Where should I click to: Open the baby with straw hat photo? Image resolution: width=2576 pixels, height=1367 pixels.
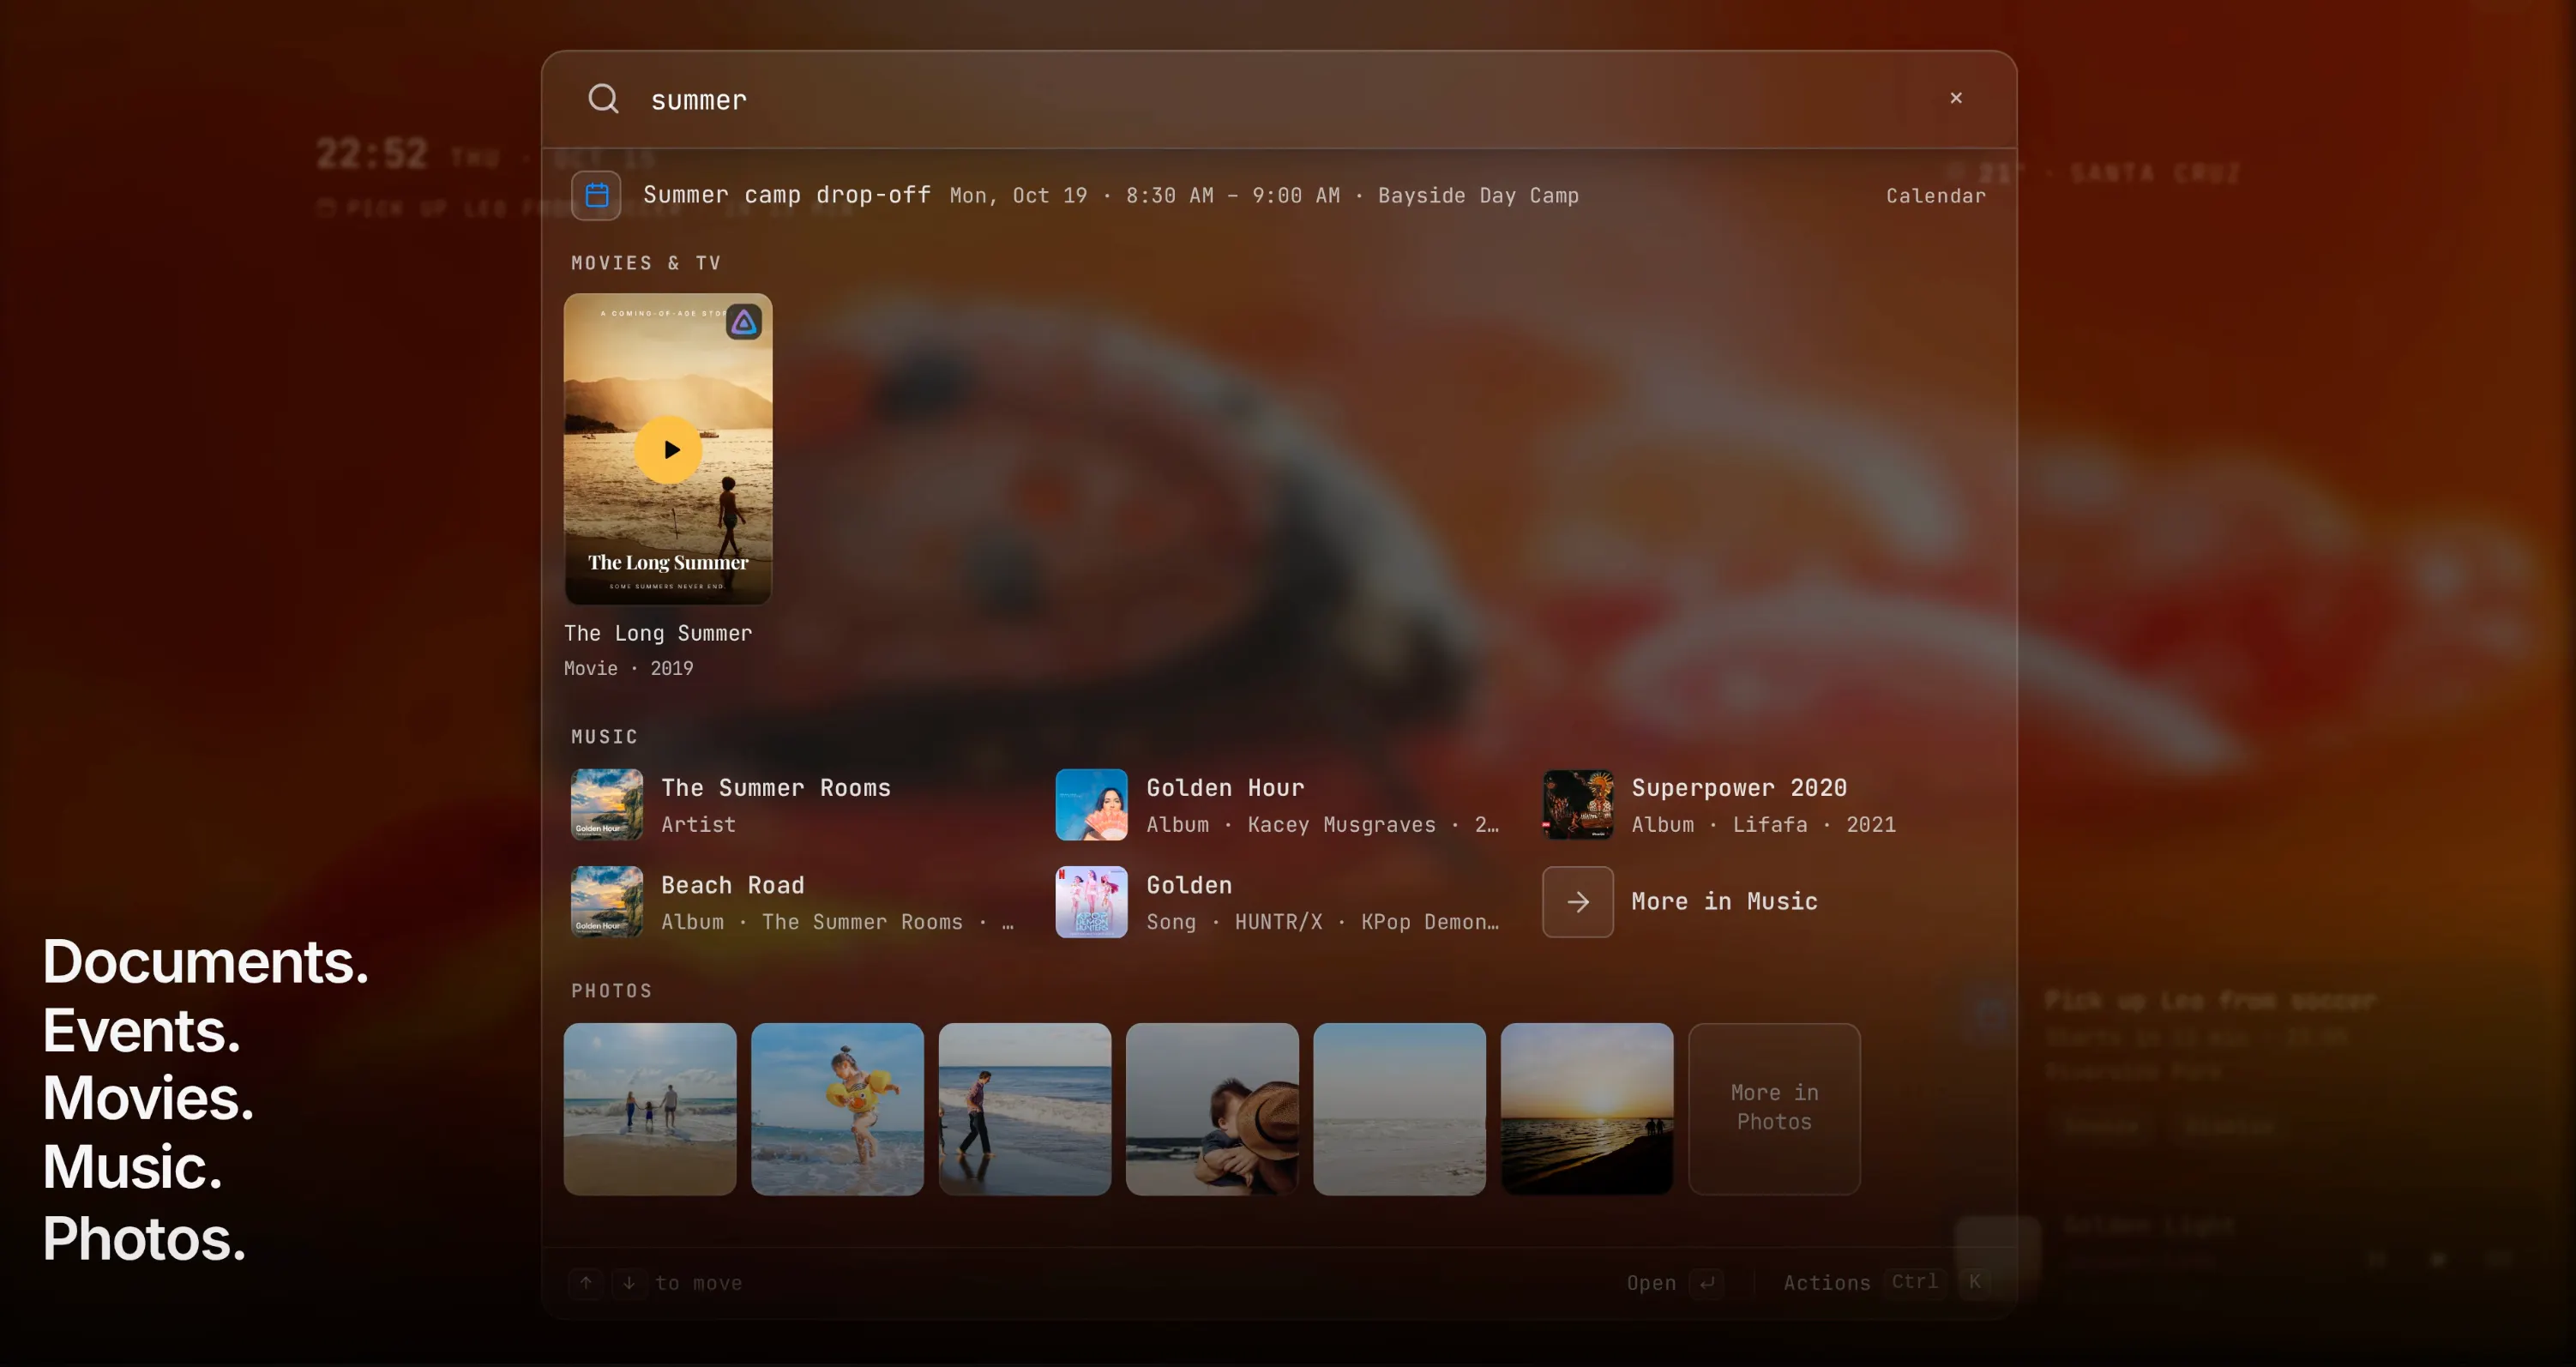pyautogui.click(x=1212, y=1108)
